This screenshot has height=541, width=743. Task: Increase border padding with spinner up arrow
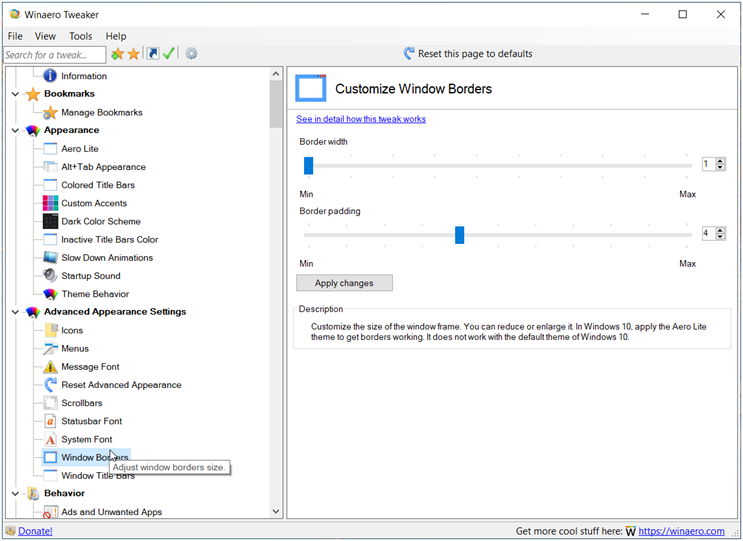pos(720,230)
